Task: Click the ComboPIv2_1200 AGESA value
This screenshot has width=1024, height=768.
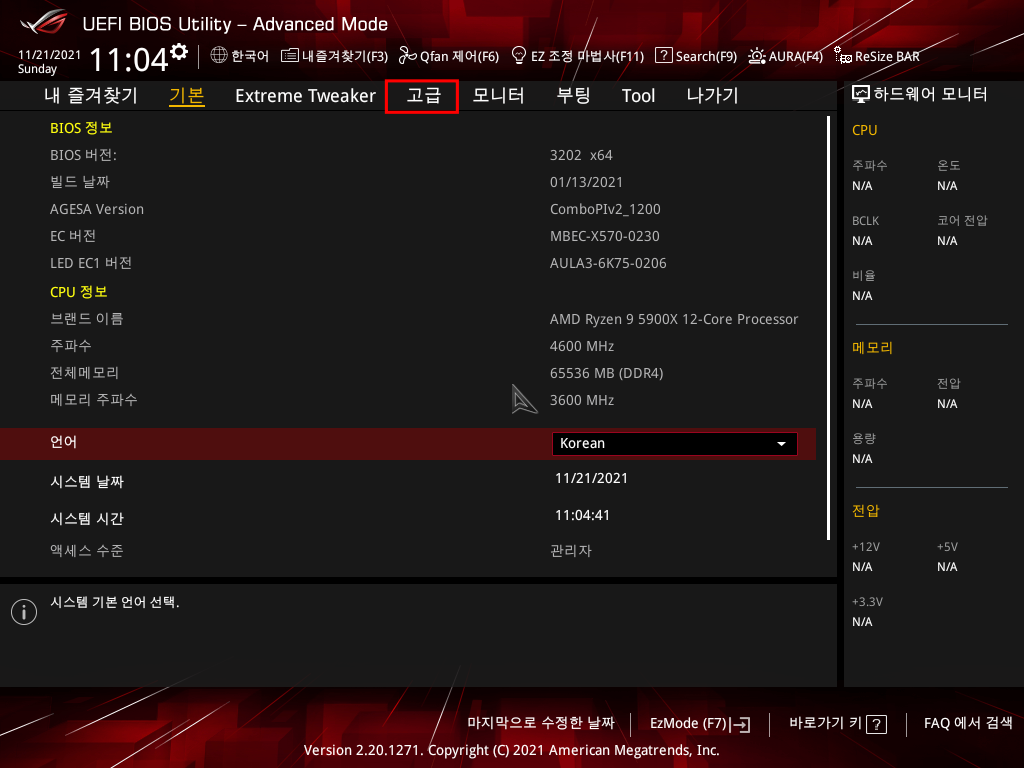Action: coord(605,209)
